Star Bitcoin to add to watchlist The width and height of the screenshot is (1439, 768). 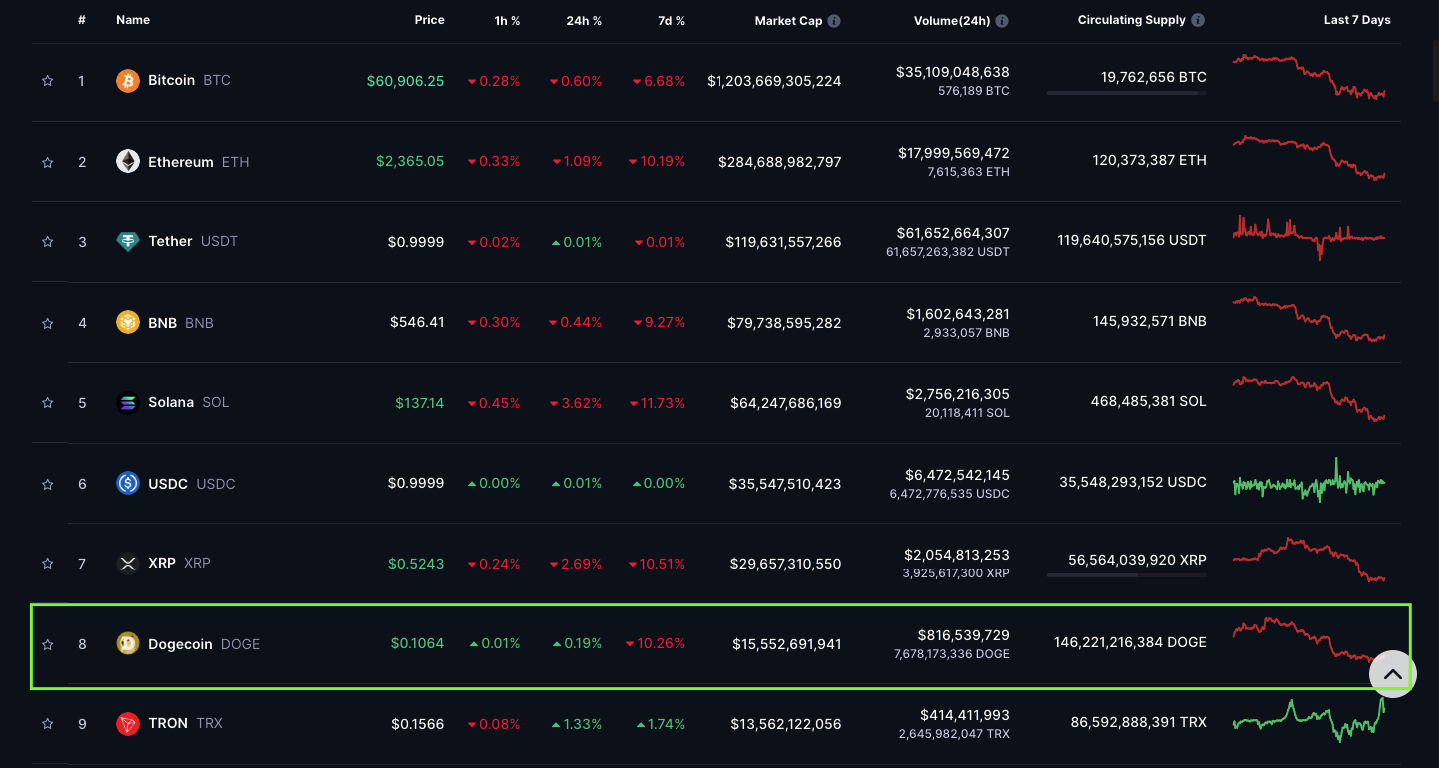(x=47, y=81)
